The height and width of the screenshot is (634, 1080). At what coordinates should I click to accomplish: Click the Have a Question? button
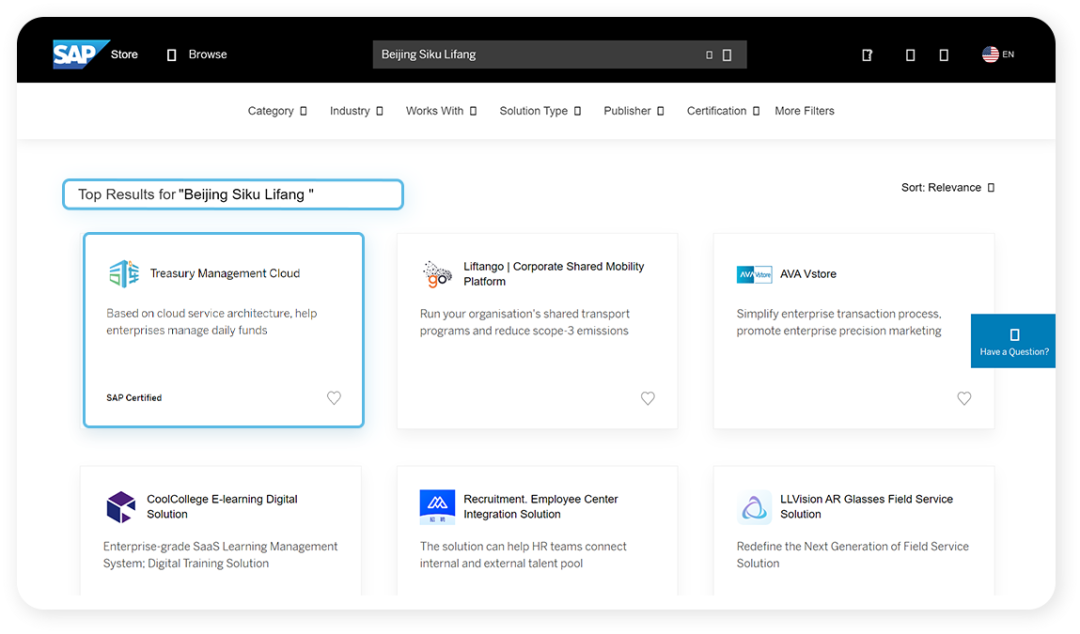pyautogui.click(x=1013, y=341)
